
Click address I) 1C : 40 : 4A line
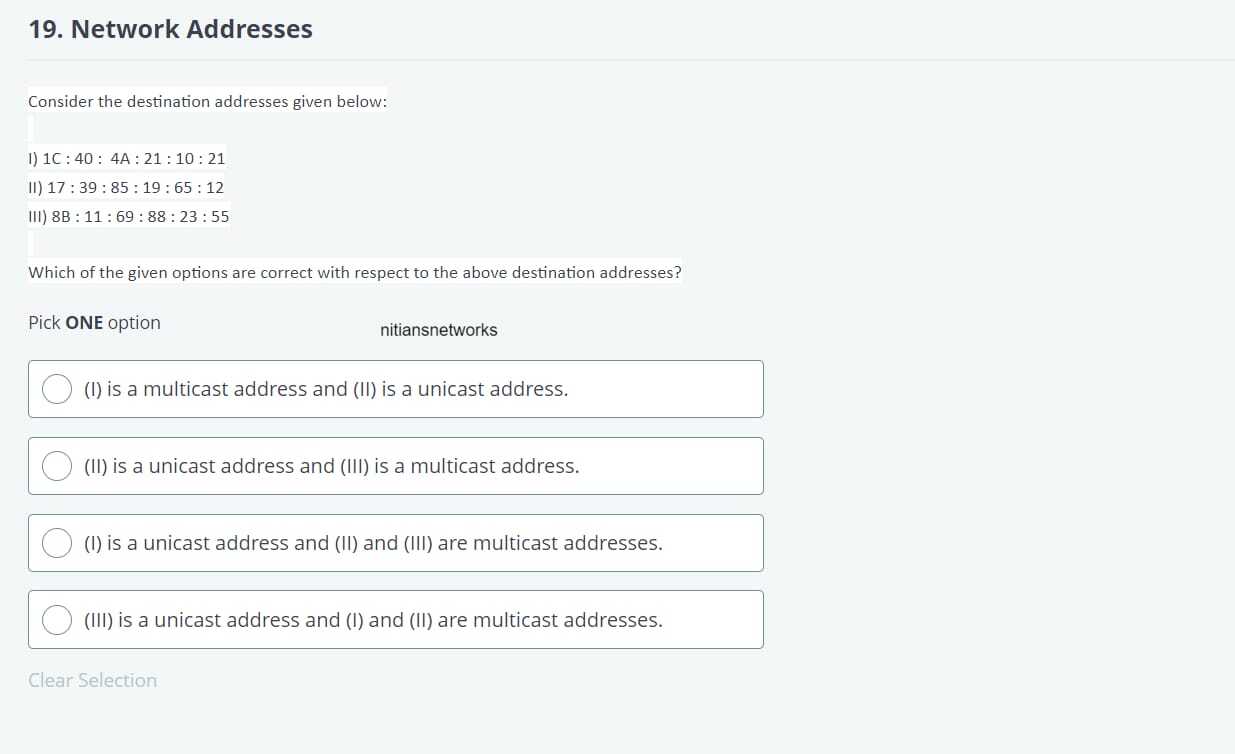click(x=127, y=158)
